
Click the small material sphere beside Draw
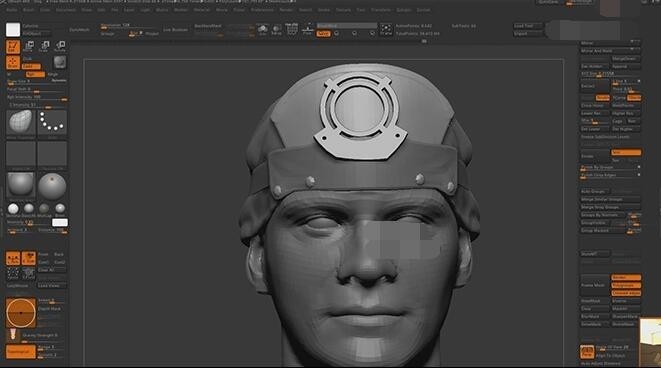point(60,62)
